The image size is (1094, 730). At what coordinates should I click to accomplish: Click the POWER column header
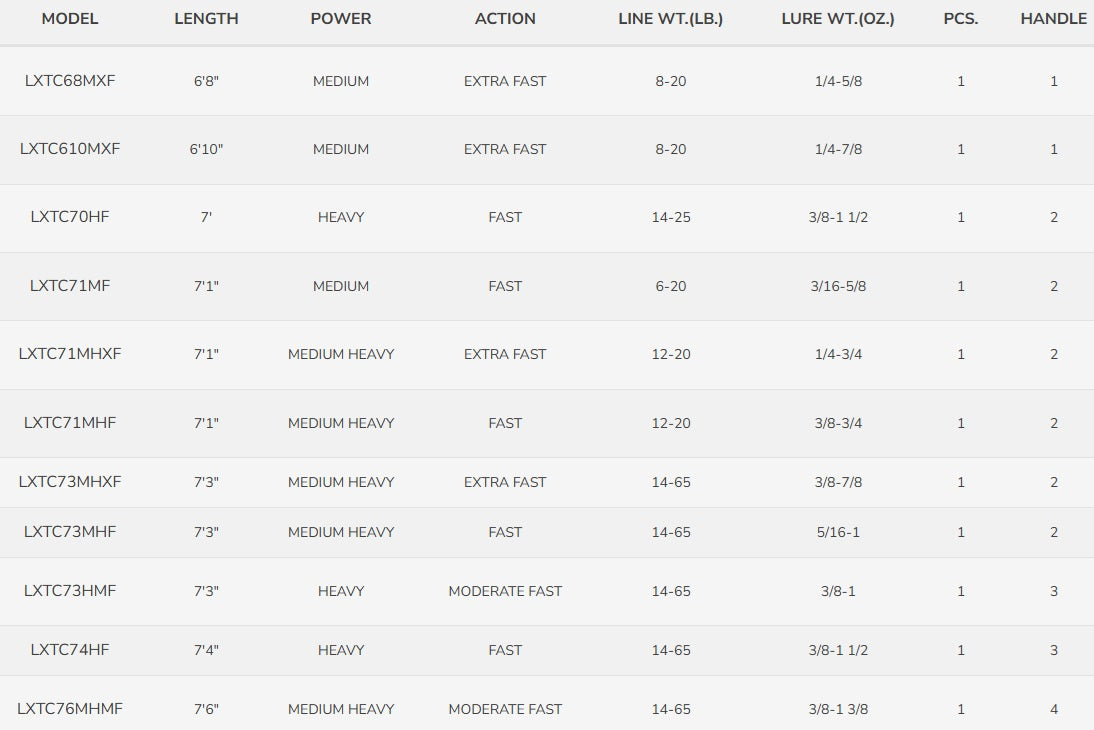(340, 19)
